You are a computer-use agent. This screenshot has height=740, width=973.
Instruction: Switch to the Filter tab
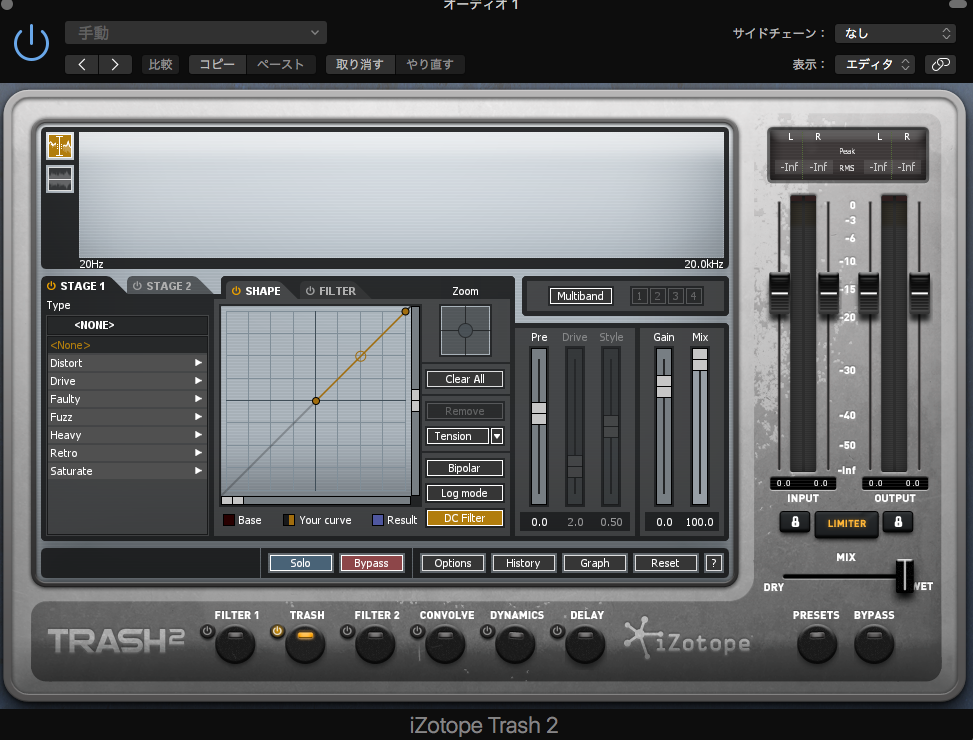click(x=331, y=291)
